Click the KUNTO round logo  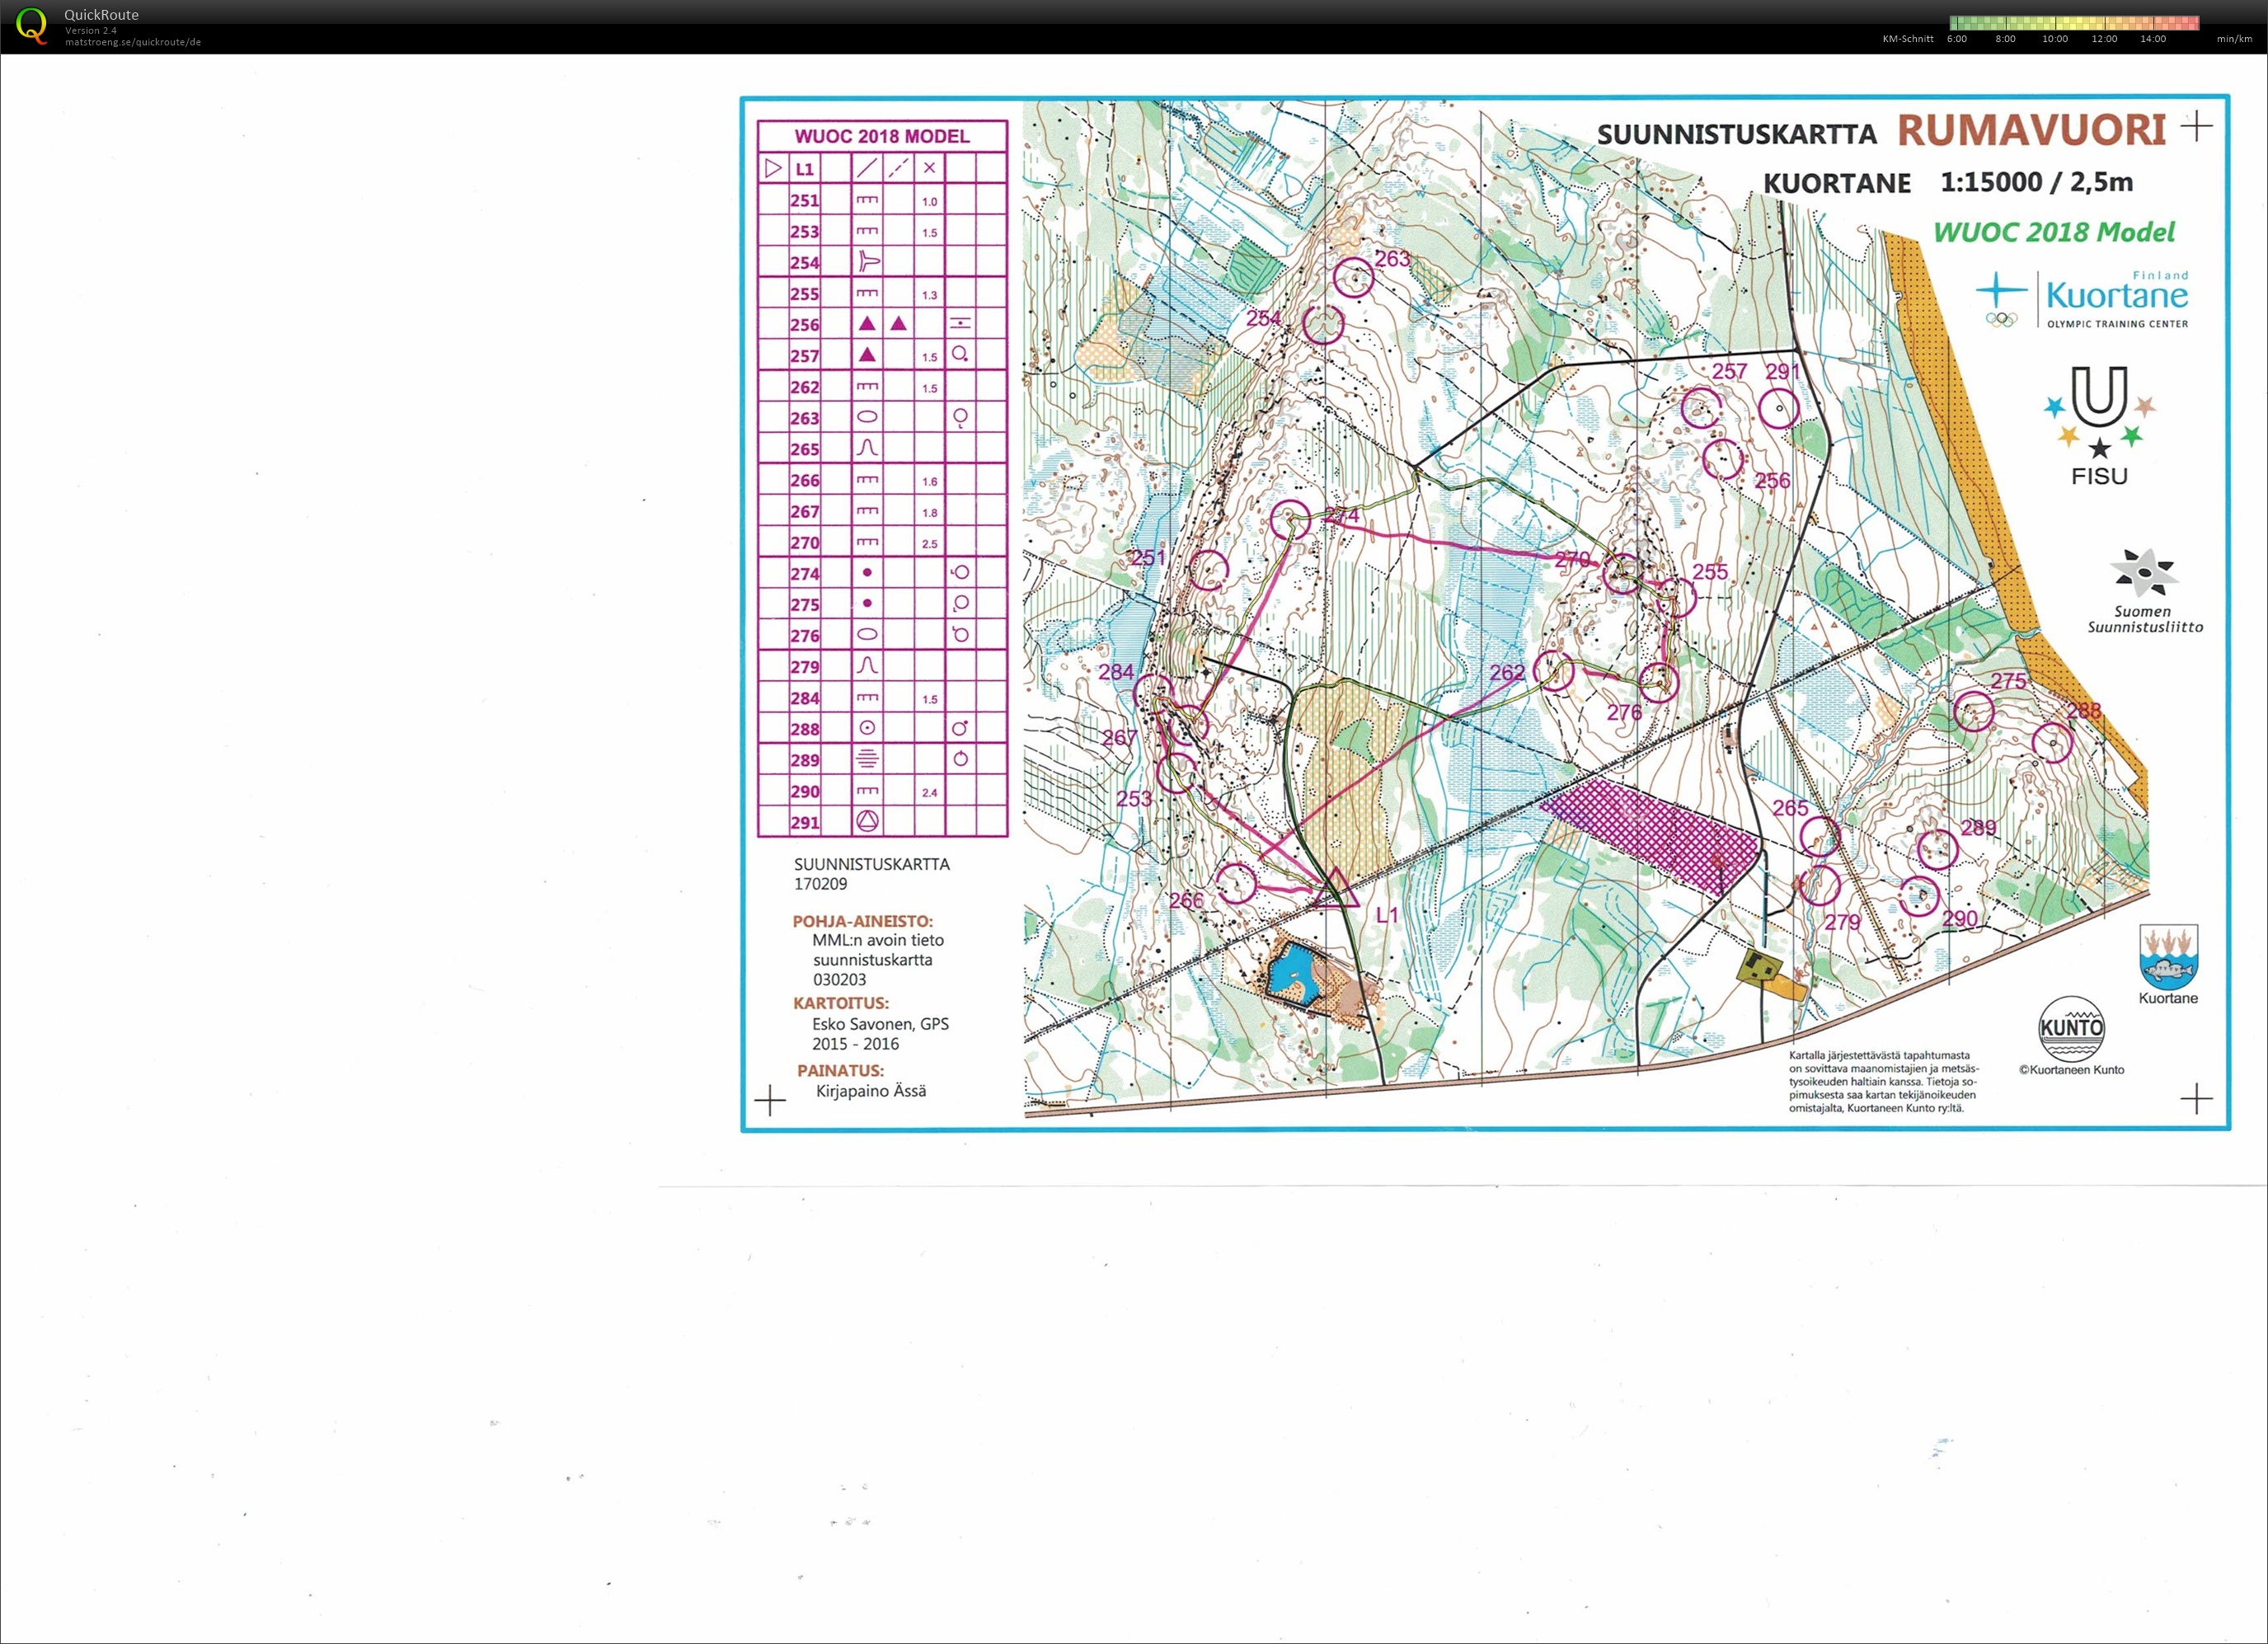pos(2071,1028)
